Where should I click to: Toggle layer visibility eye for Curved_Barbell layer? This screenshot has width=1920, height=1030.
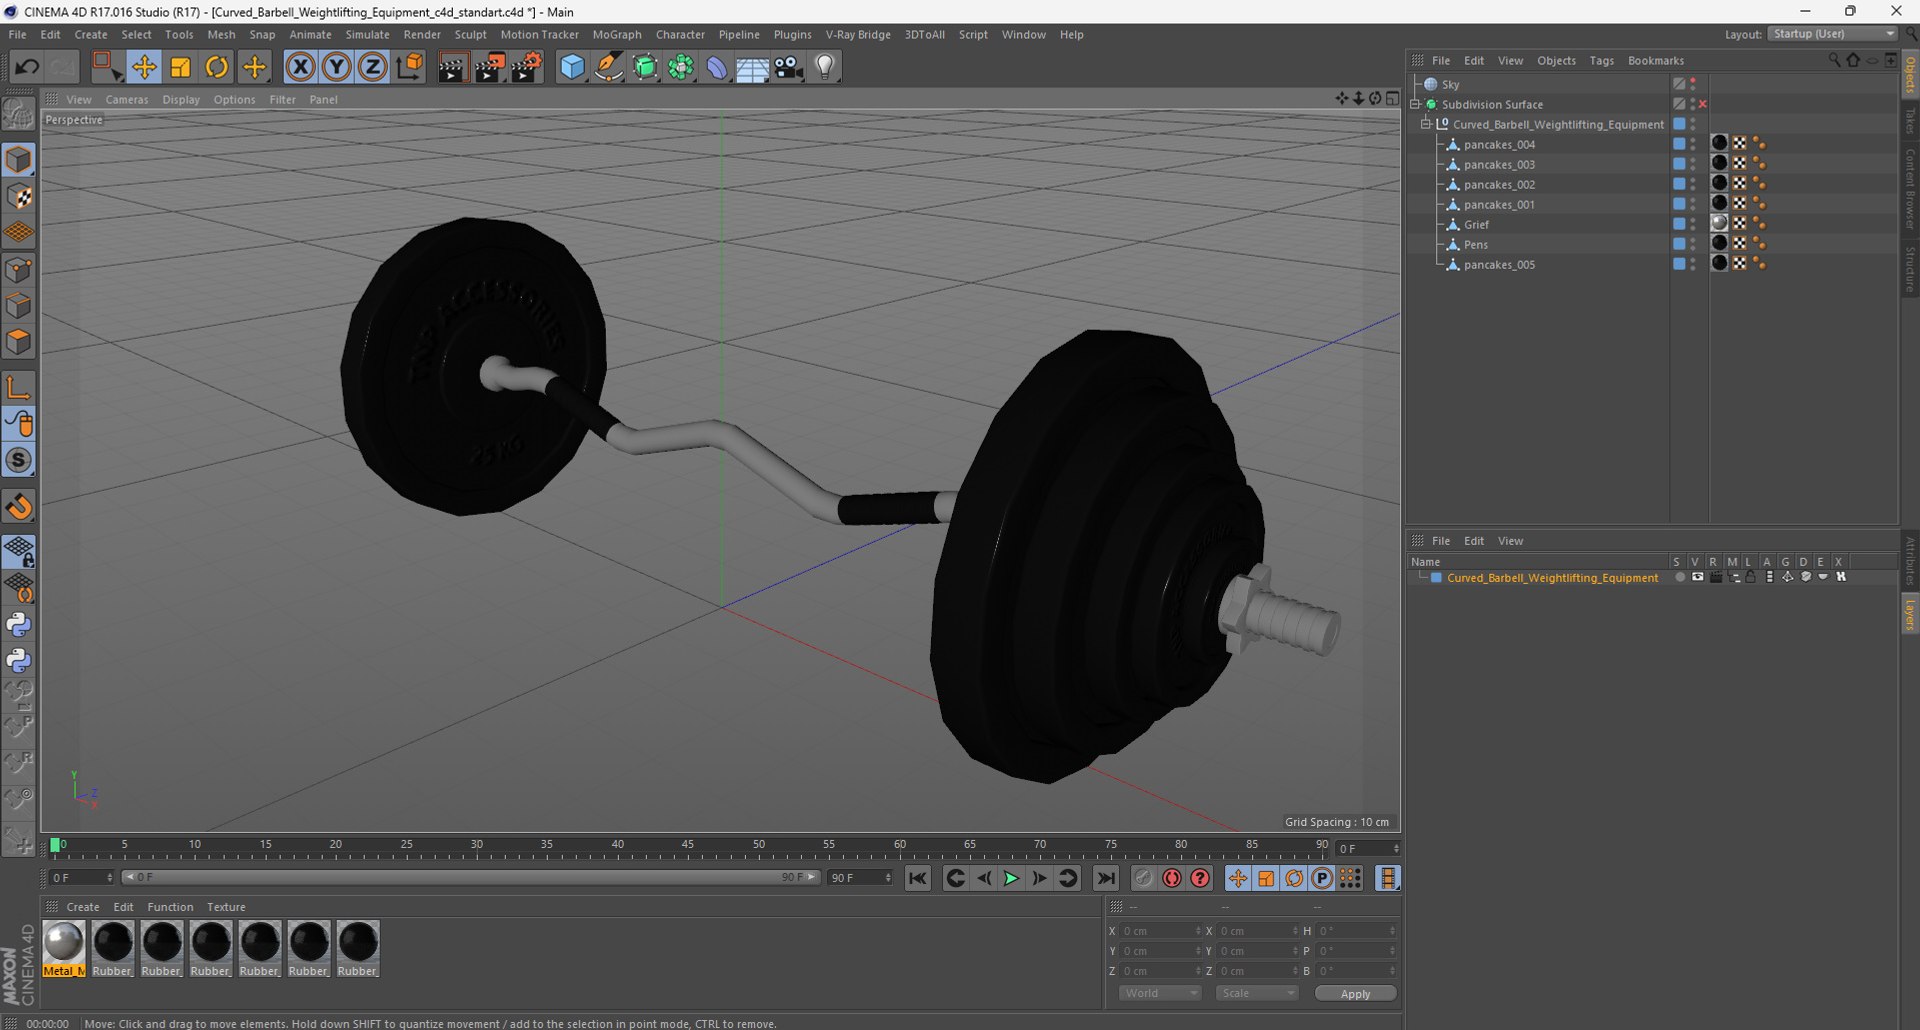tap(1697, 577)
